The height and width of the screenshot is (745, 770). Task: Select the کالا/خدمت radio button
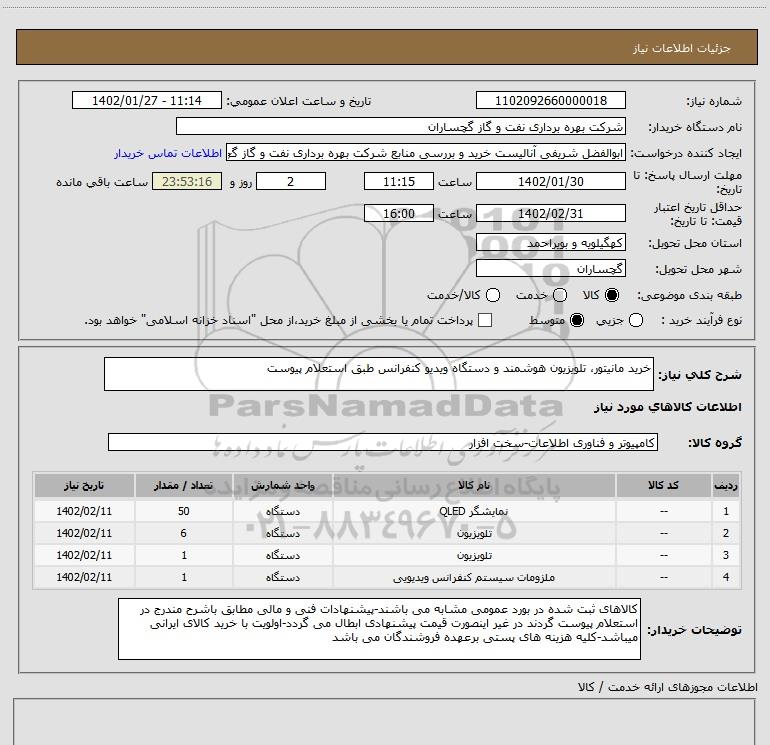[x=493, y=295]
